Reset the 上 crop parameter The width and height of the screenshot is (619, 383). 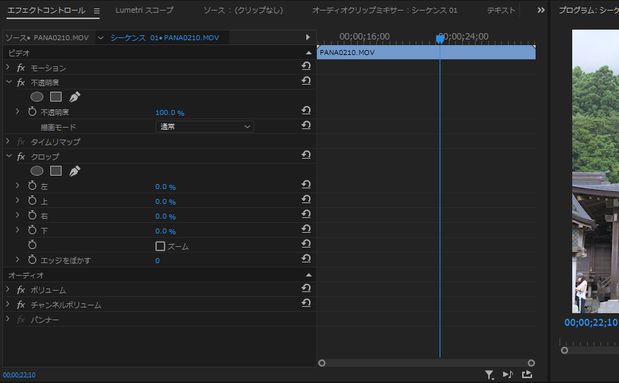click(x=306, y=200)
